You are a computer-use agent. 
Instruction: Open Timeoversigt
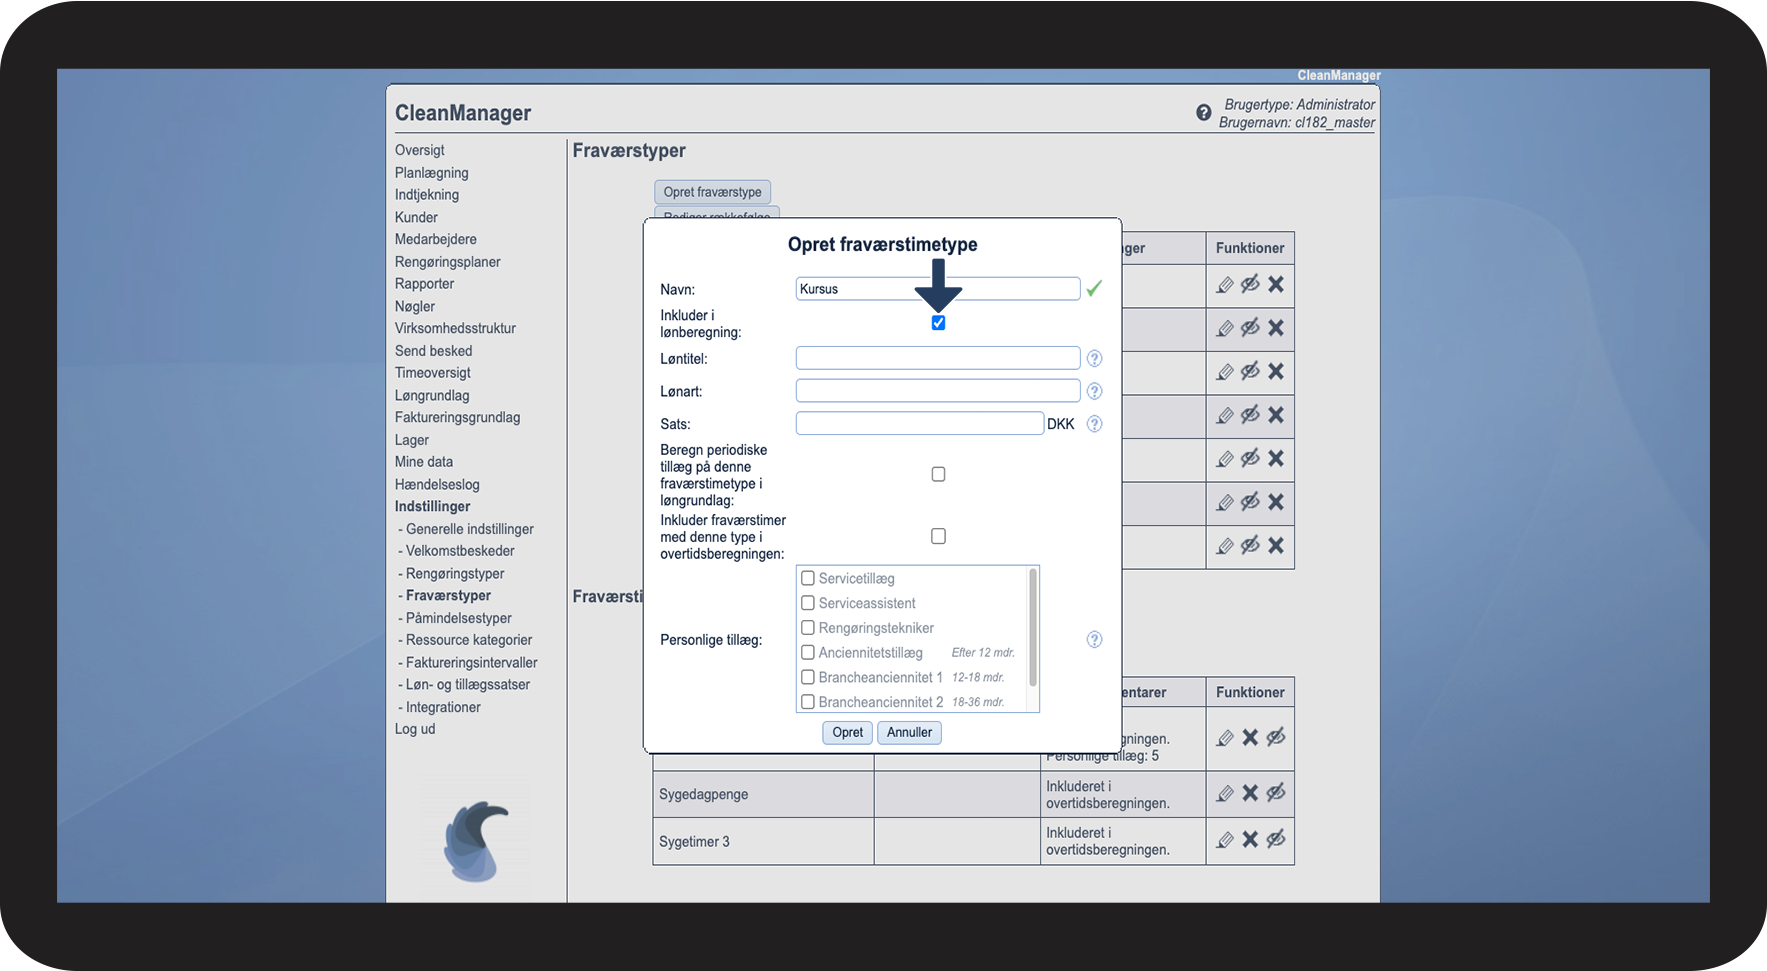point(433,373)
